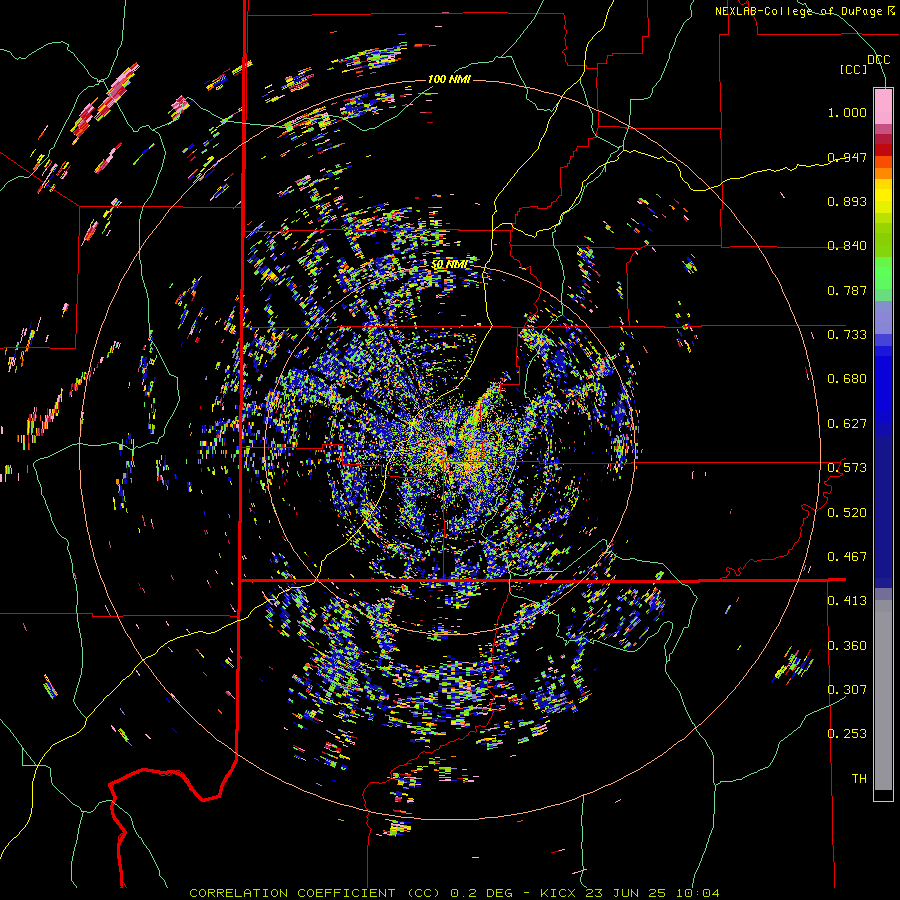Click the 0.307 scale label
The width and height of the screenshot is (900, 900).
847,690
